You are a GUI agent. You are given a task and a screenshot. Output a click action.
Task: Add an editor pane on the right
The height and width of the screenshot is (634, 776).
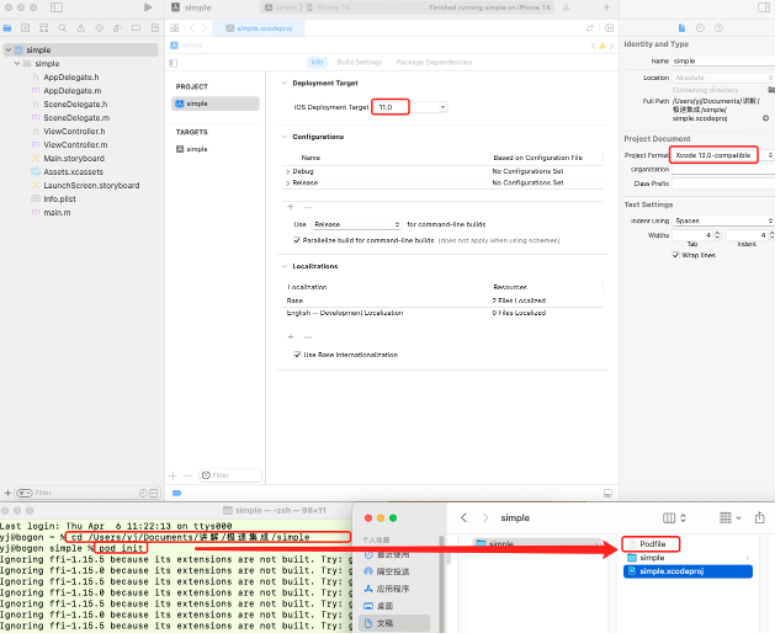[x=609, y=28]
